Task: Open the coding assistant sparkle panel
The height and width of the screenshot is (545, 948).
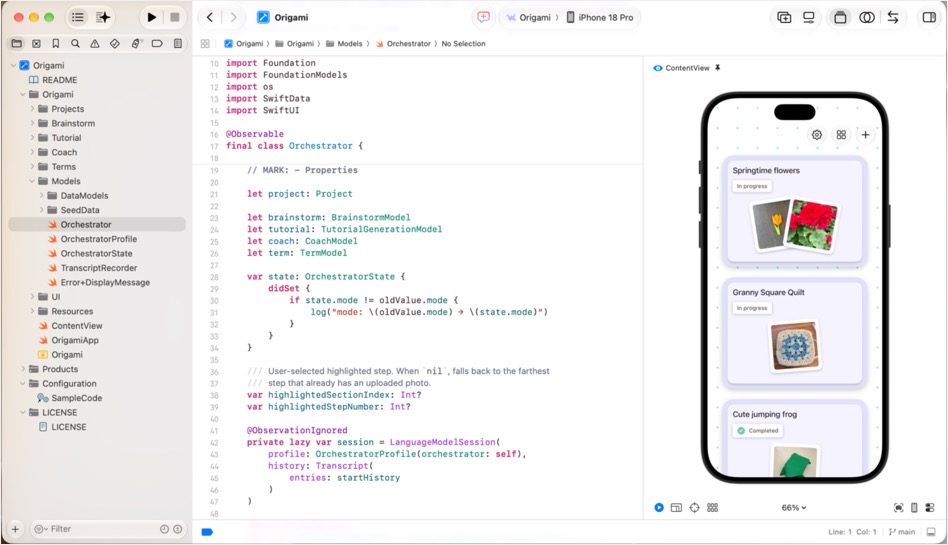Action: (103, 18)
